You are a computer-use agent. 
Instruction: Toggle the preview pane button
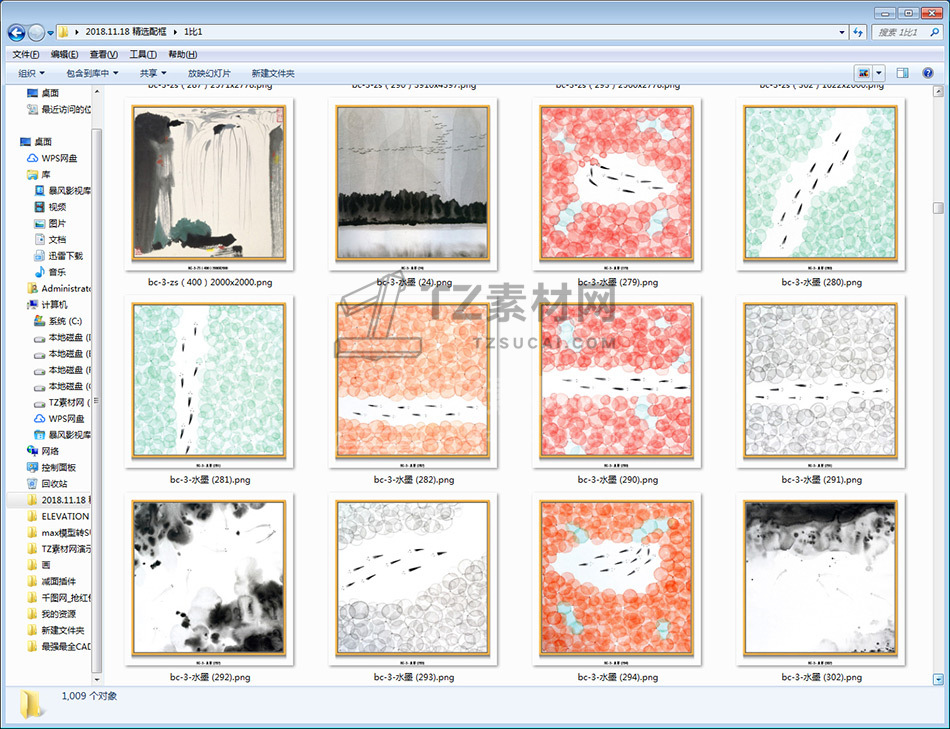coord(902,73)
